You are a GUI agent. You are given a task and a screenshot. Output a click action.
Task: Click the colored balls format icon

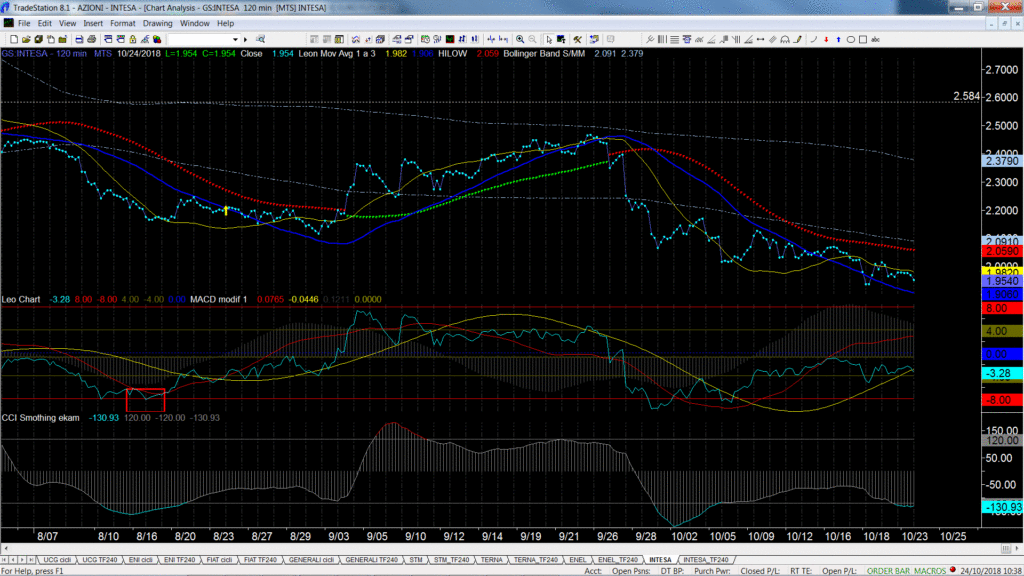coord(157,39)
